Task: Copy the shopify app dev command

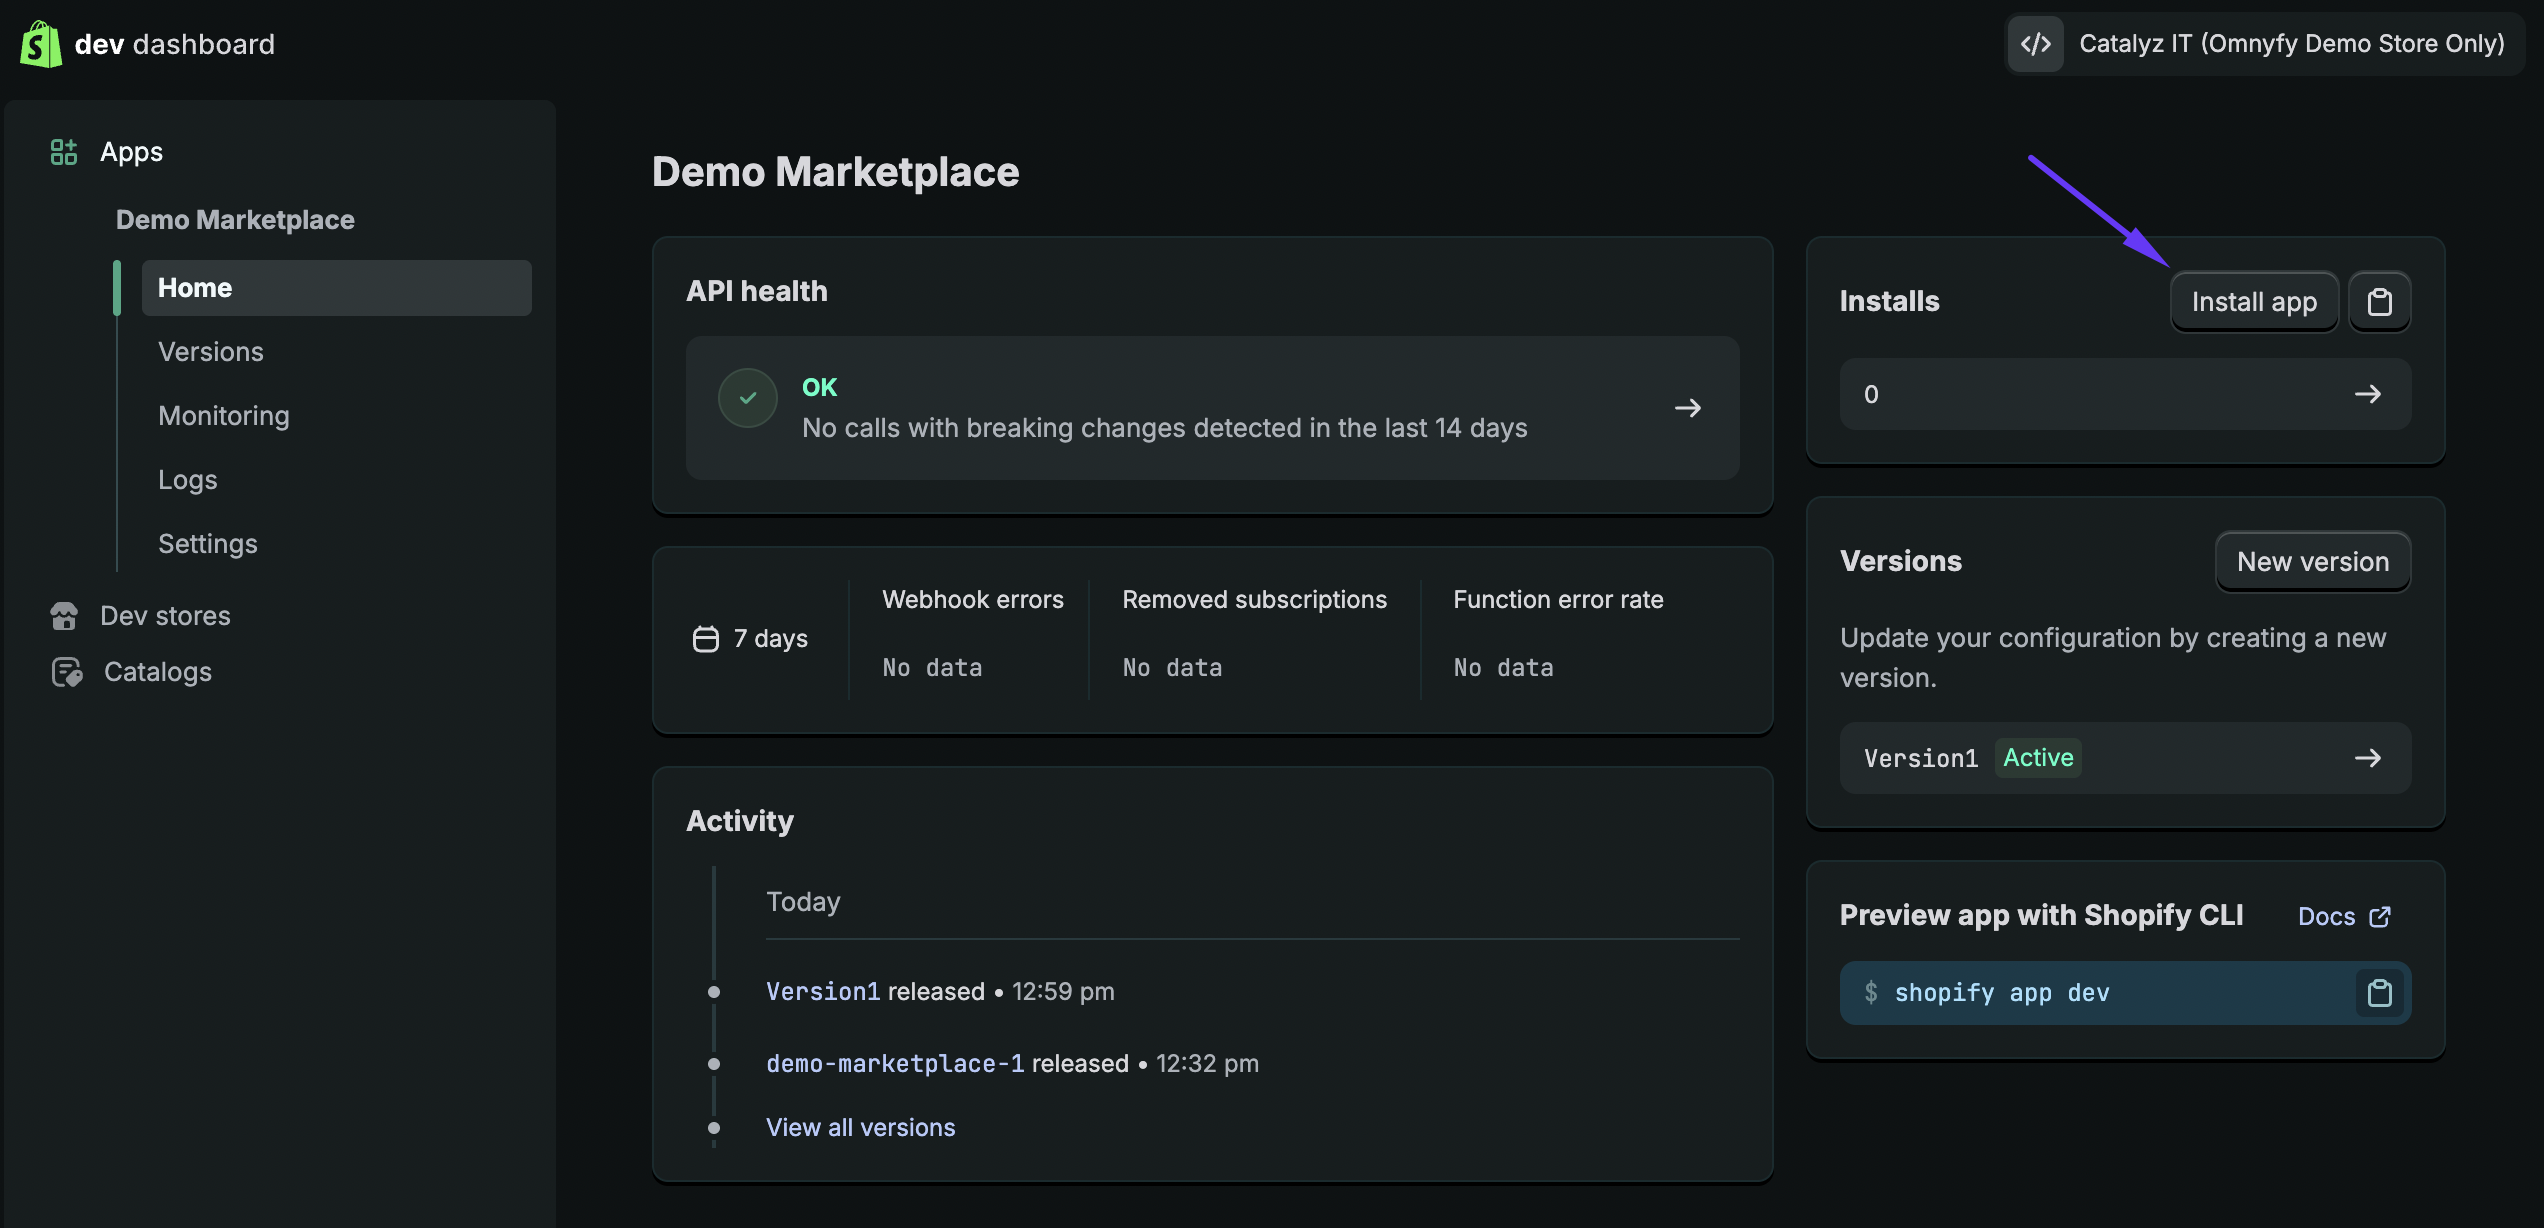Action: 2379,993
